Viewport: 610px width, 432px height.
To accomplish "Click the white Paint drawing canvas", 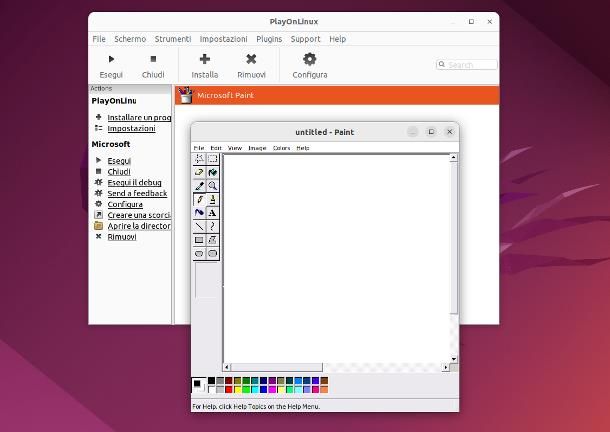I will [337, 258].
